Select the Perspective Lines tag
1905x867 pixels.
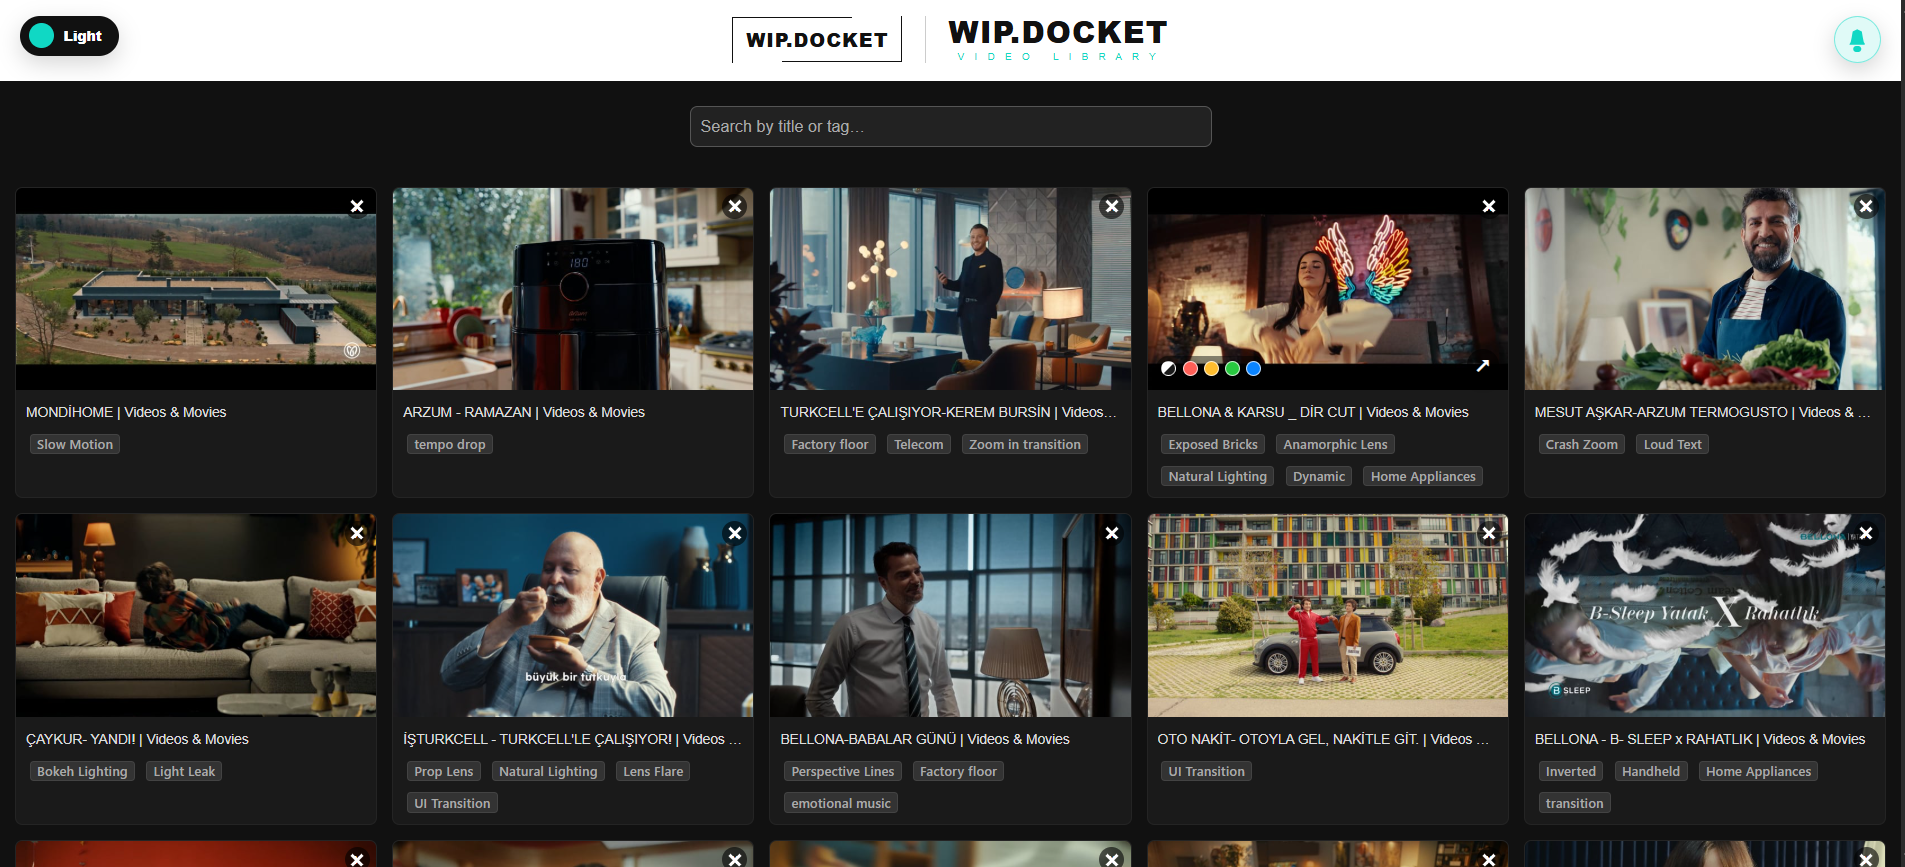pyautogui.click(x=843, y=771)
